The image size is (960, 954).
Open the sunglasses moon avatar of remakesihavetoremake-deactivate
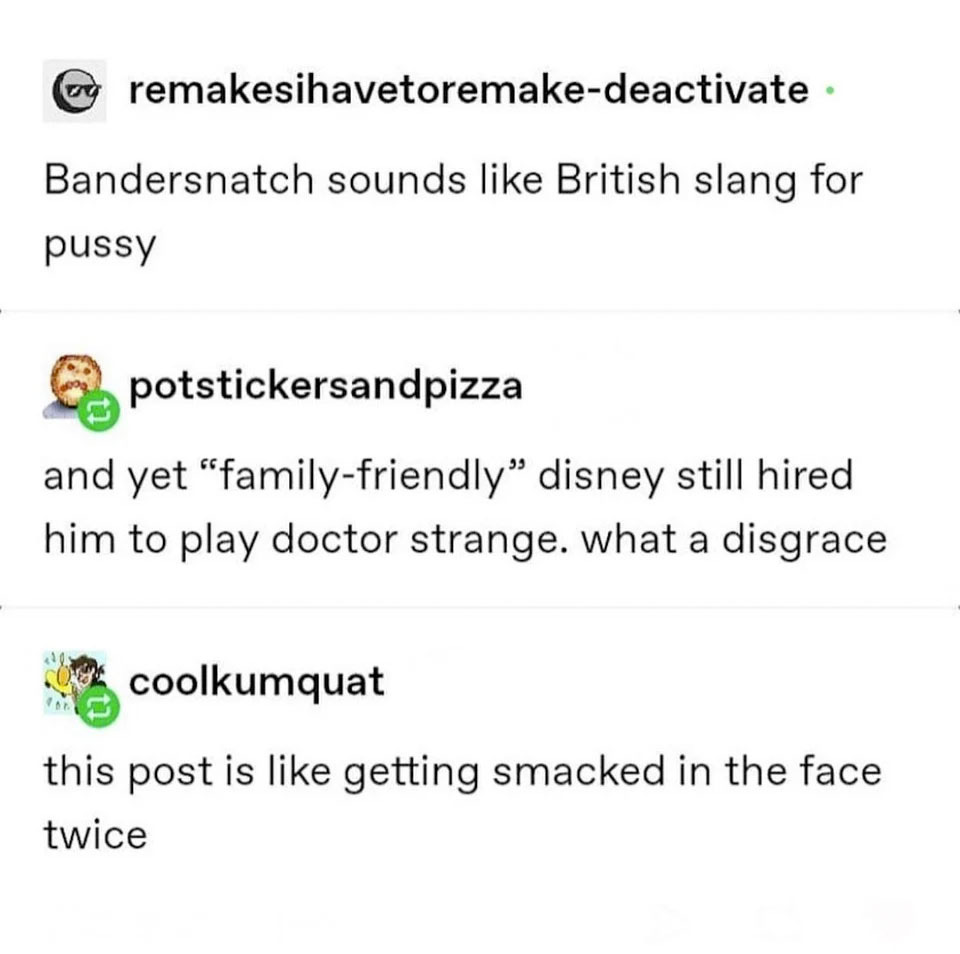(74, 91)
